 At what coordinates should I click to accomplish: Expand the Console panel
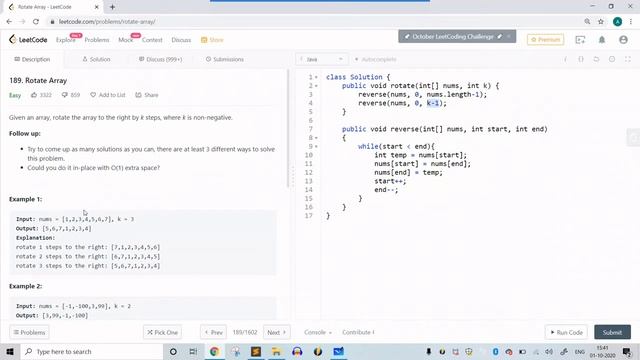pyautogui.click(x=318, y=332)
